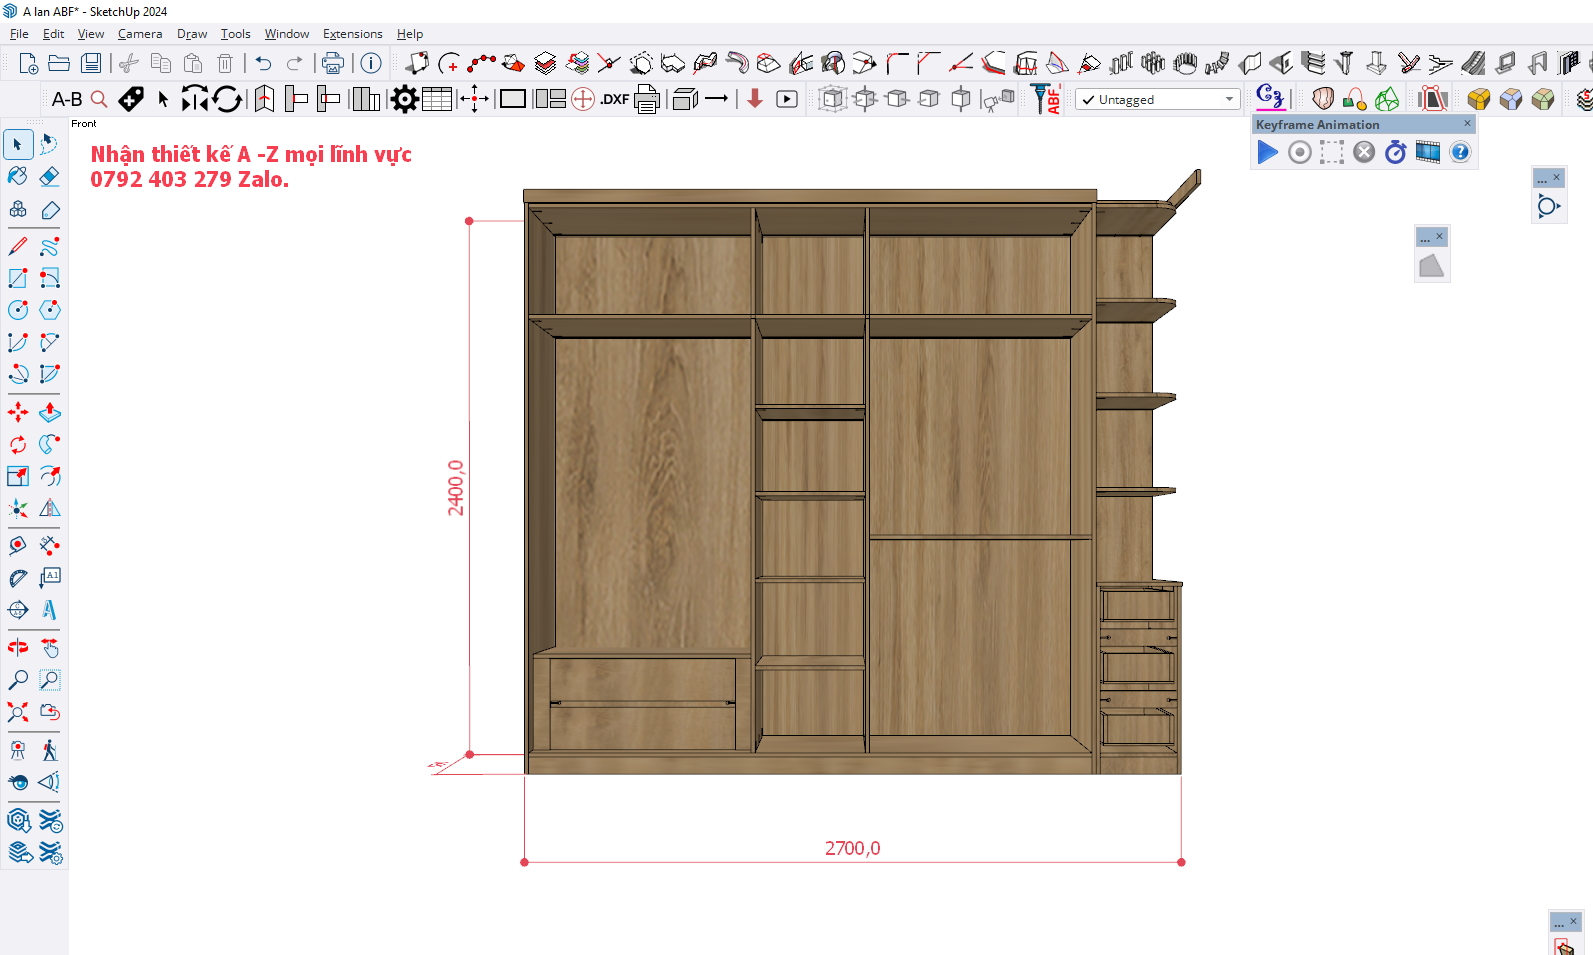This screenshot has height=955, width=1593.
Task: Open the Camera menu
Action: pyautogui.click(x=139, y=34)
